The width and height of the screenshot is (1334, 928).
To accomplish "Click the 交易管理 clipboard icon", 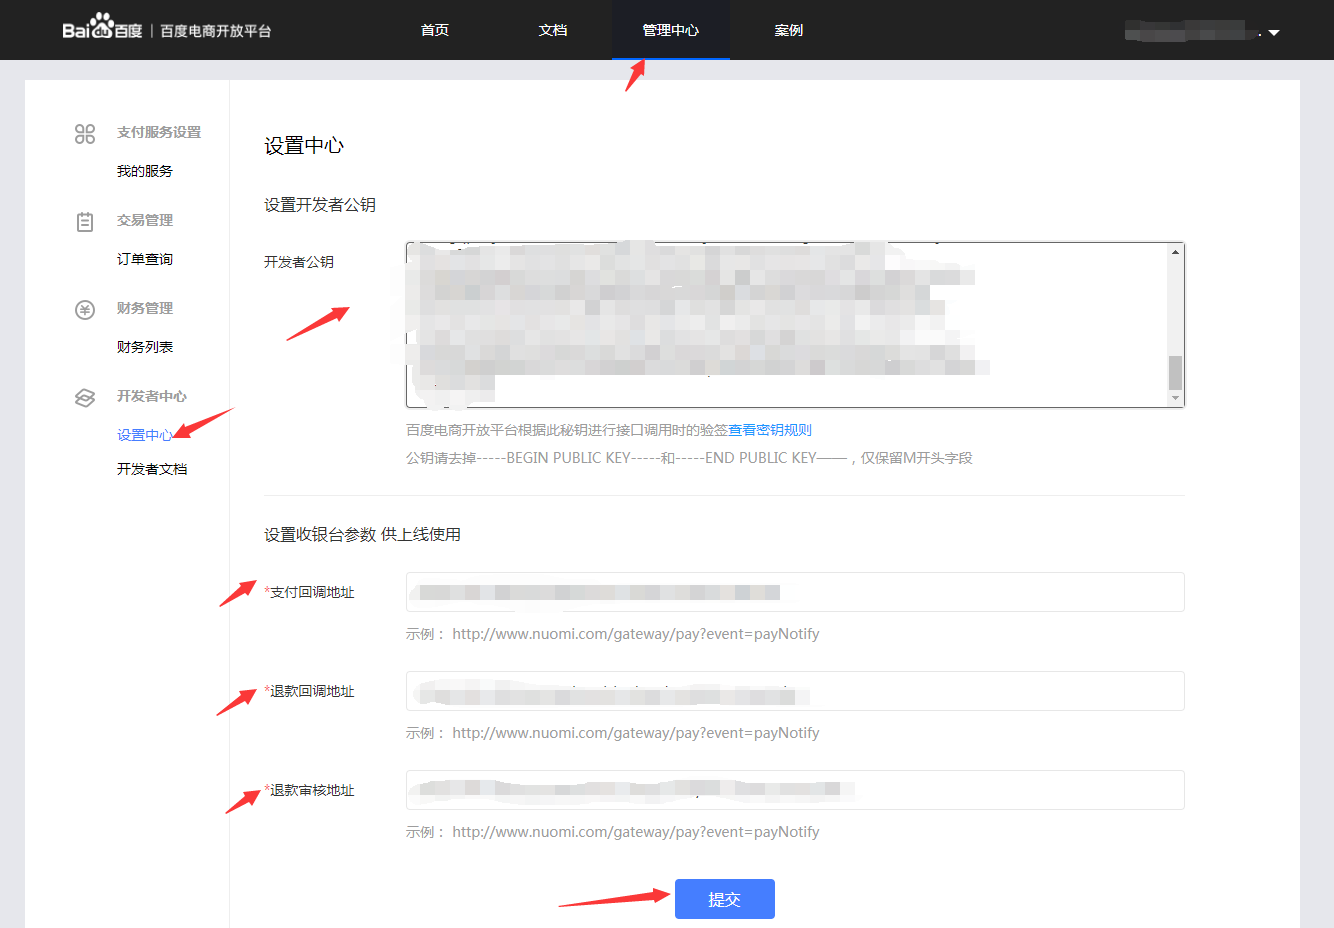I will (85, 221).
